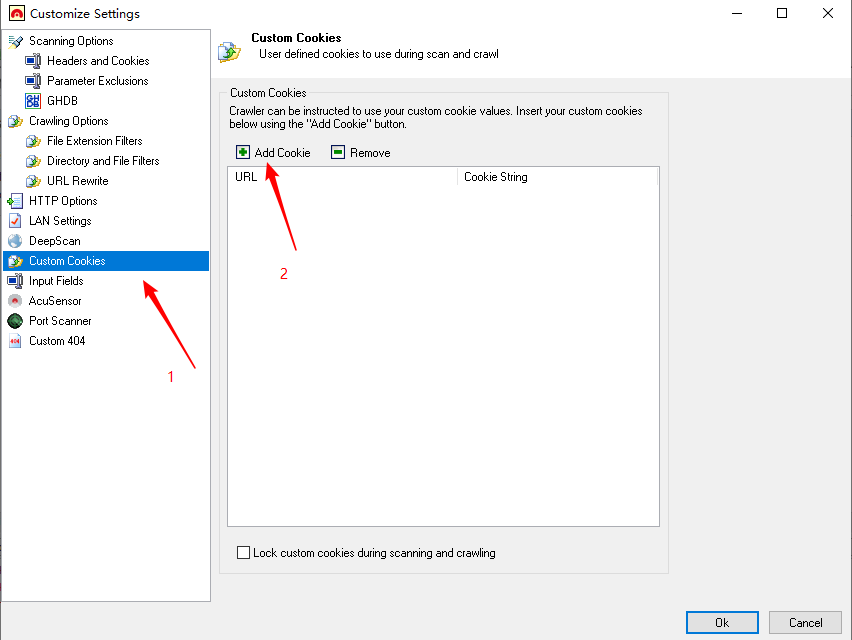Image resolution: width=852 pixels, height=640 pixels.
Task: Open Input Fields settings page
Action: tap(56, 281)
